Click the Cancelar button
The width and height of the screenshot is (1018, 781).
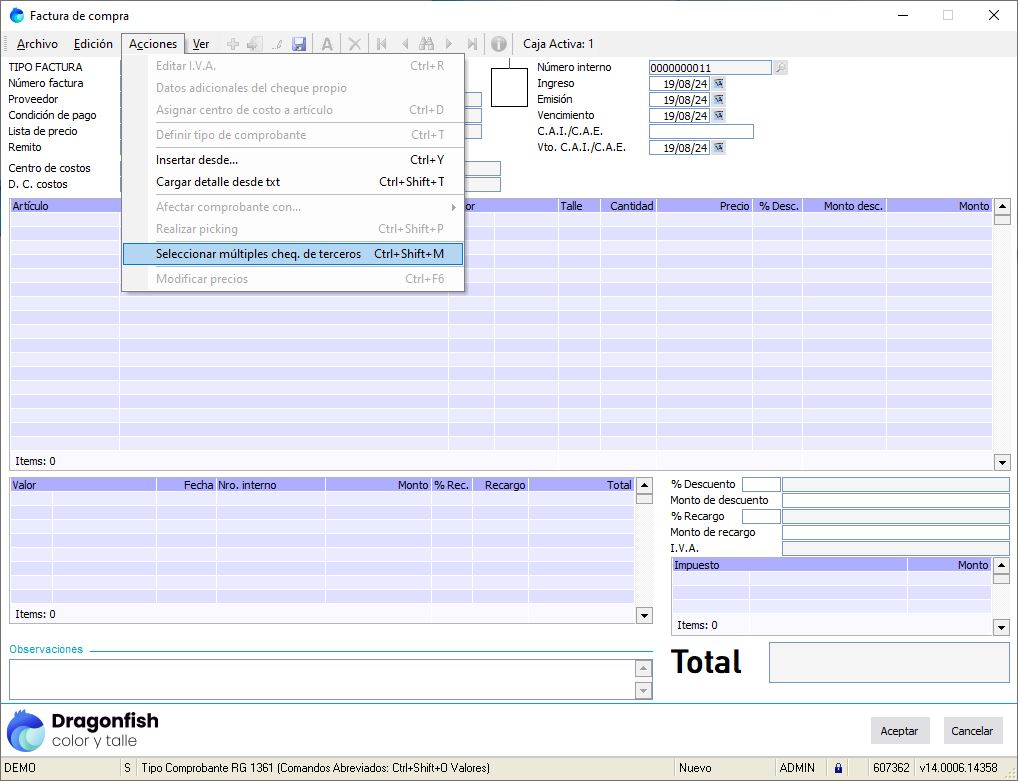point(972,731)
